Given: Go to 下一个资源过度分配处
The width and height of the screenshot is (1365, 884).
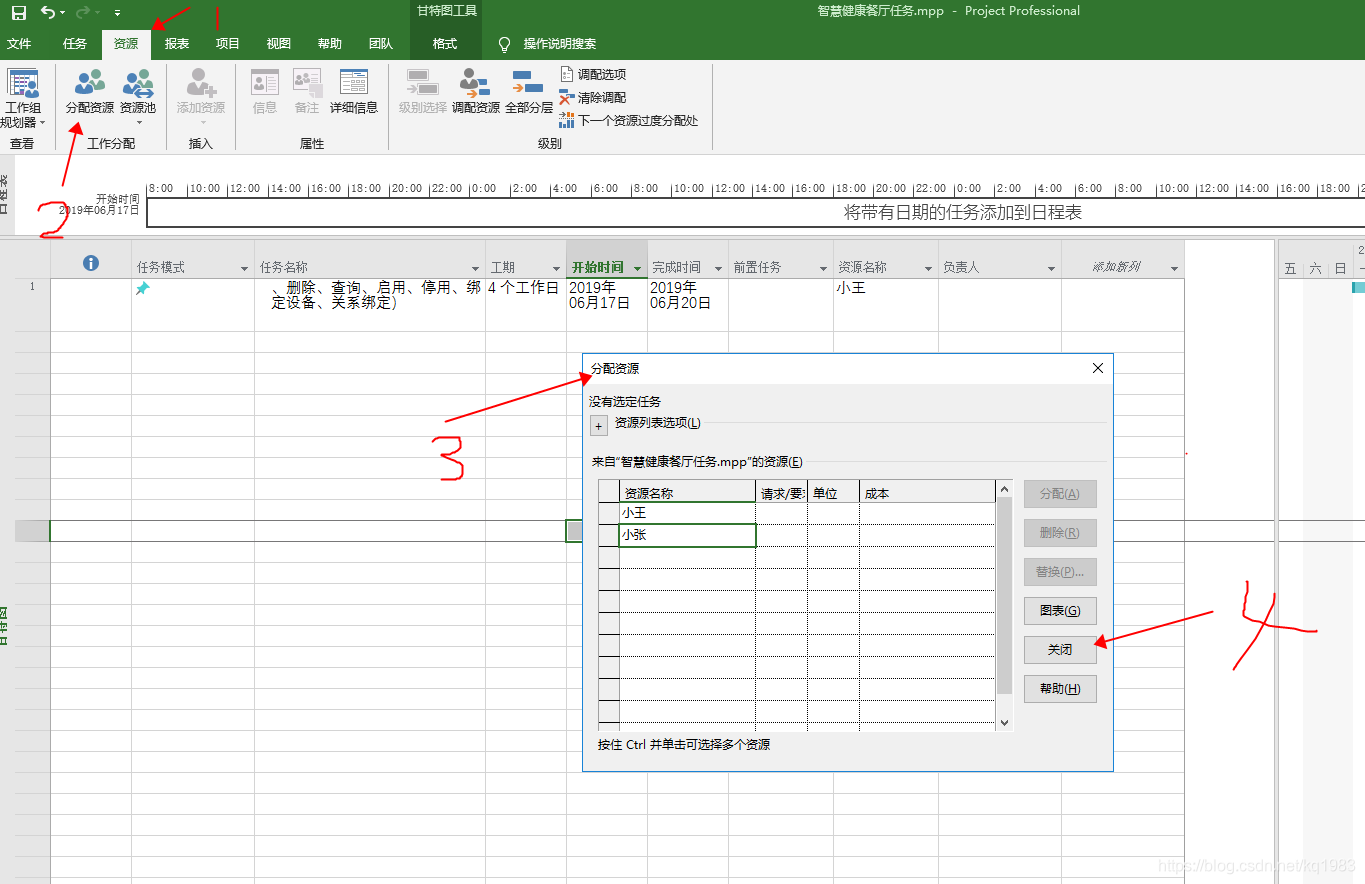Looking at the screenshot, I should pyautogui.click(x=629, y=120).
